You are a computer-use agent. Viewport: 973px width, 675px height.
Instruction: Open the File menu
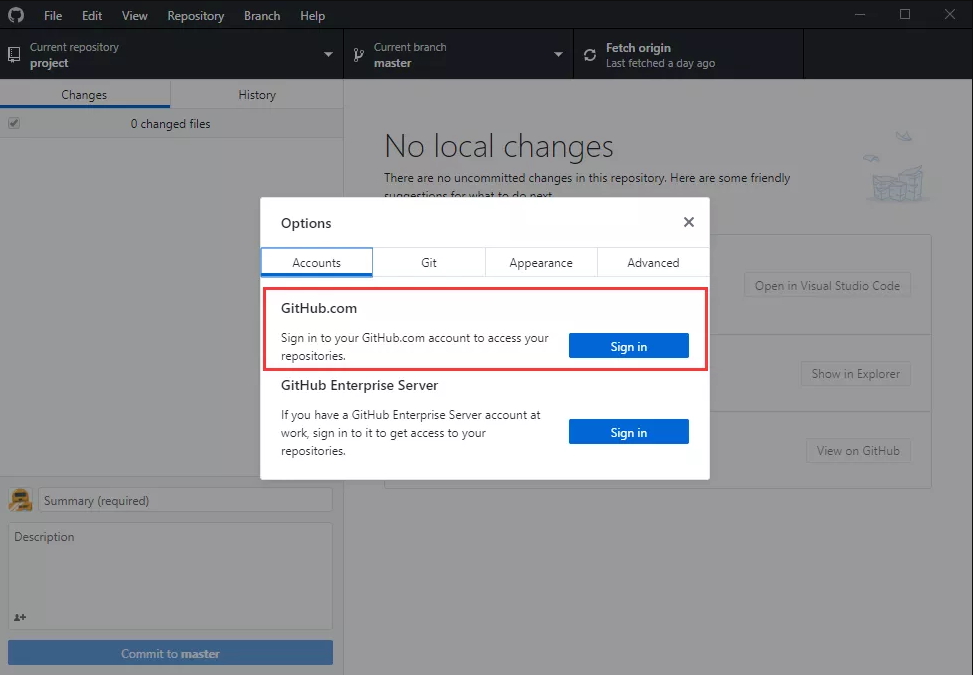coord(53,16)
